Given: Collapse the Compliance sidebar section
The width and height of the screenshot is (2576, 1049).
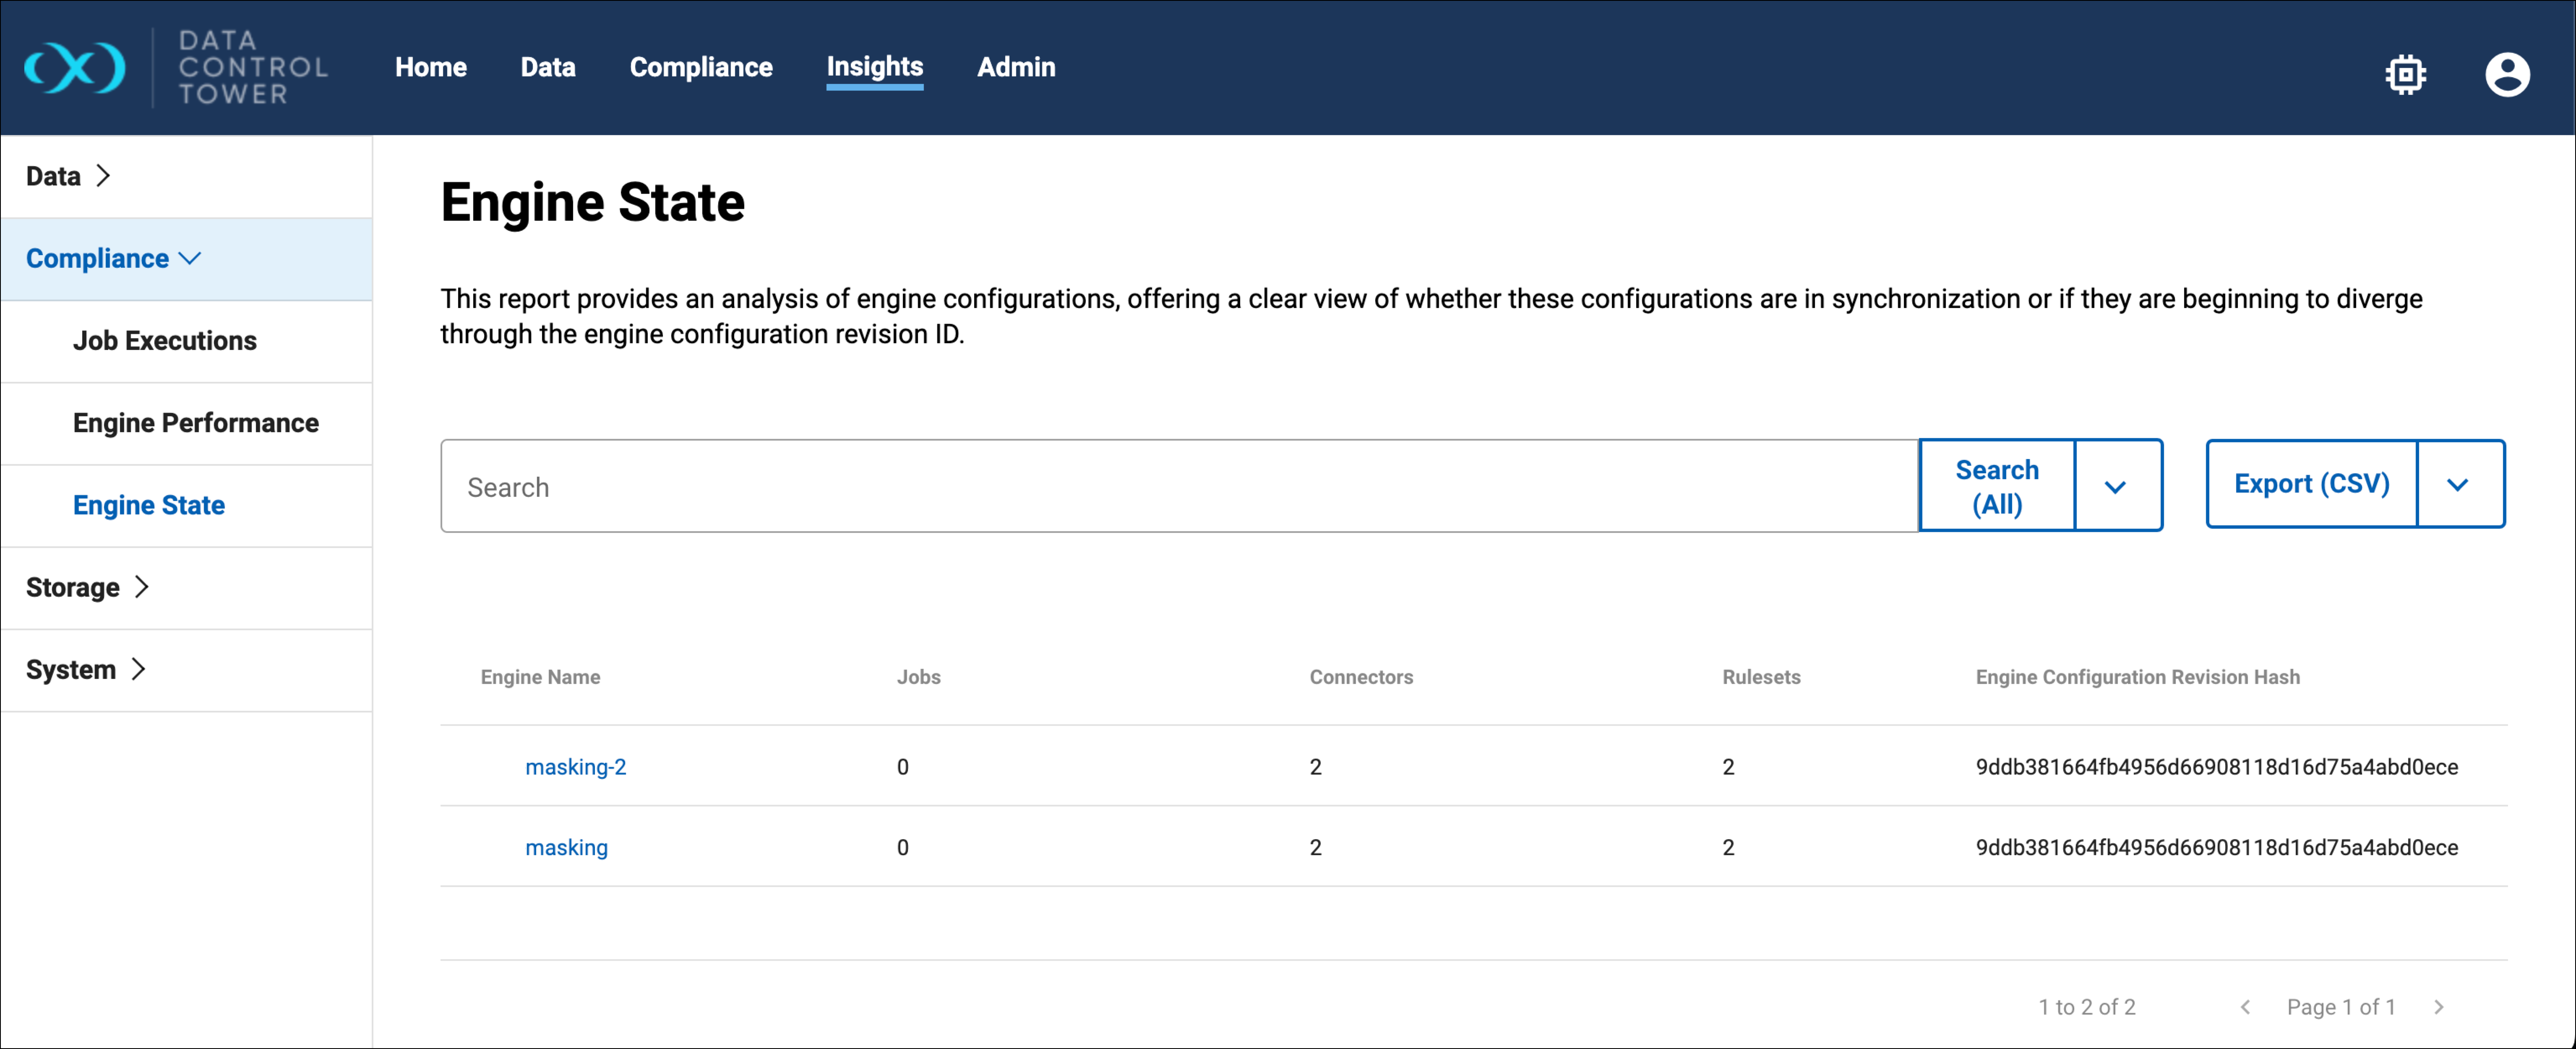Looking at the screenshot, I should pos(113,258).
